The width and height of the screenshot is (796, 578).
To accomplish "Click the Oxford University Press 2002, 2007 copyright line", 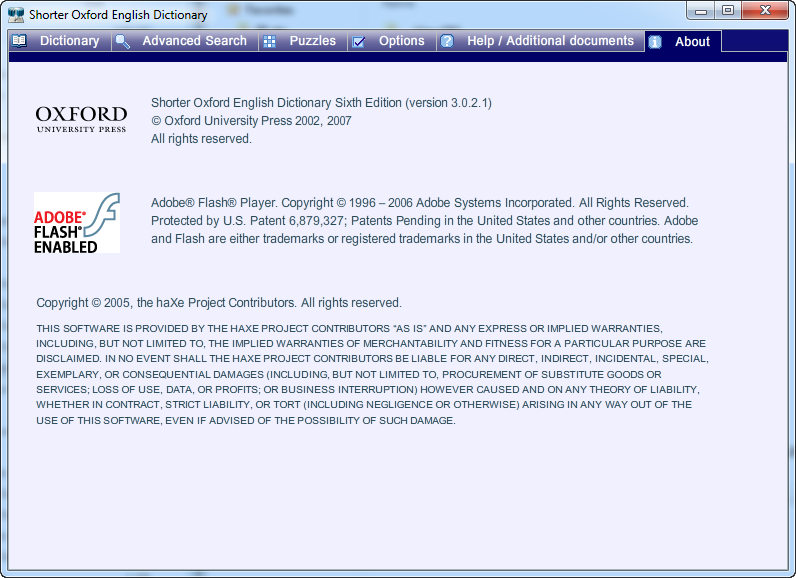I will 251,121.
